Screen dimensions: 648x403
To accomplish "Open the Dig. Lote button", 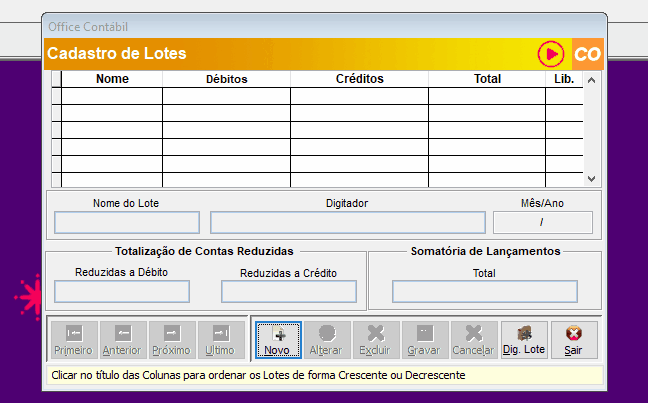I will click(x=524, y=340).
